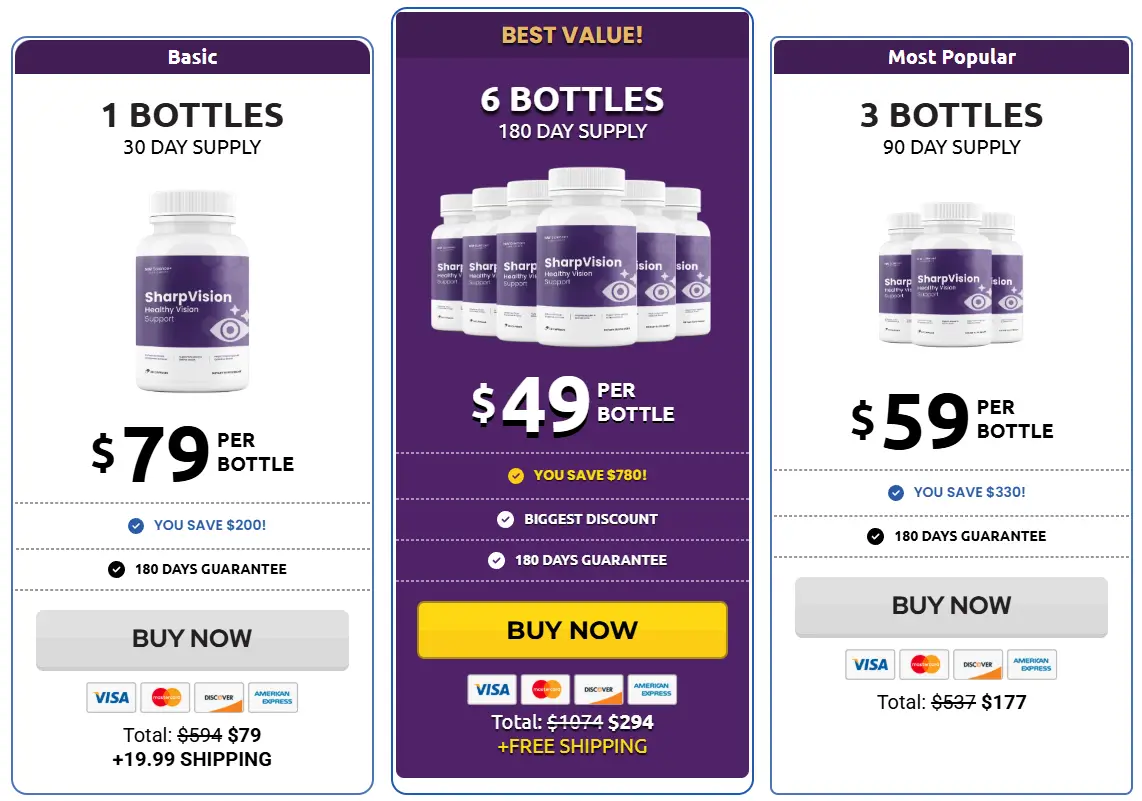Select the Discover icon below the Basic BUY NOW

point(219,697)
